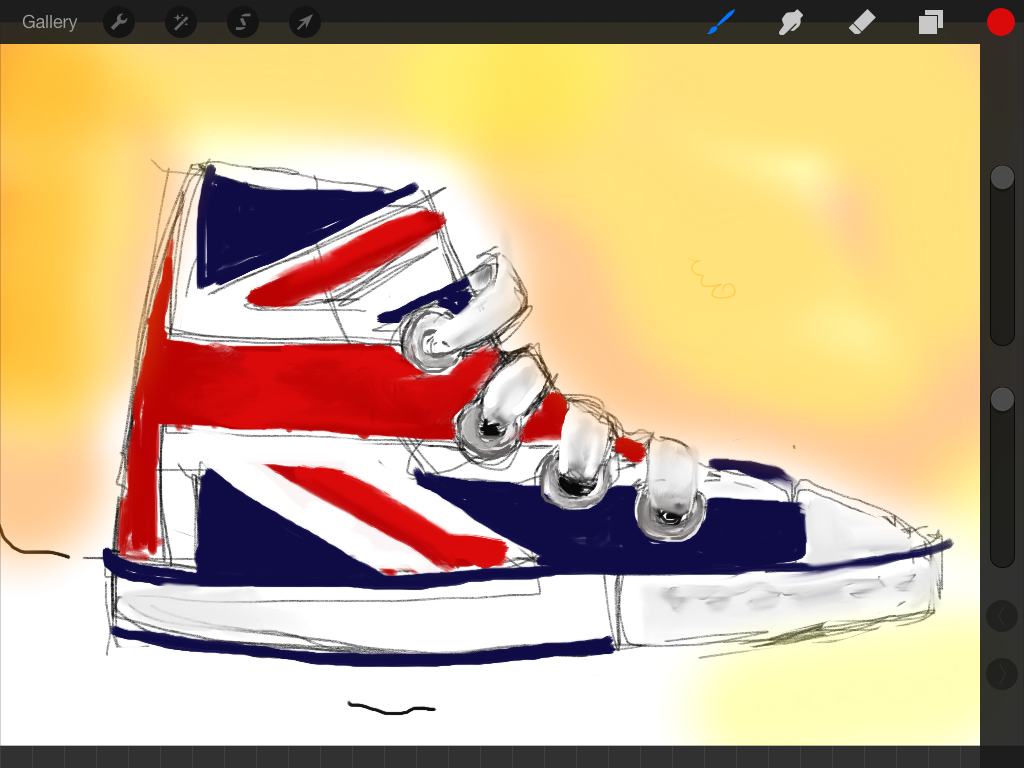Return to the Gallery

coord(50,22)
